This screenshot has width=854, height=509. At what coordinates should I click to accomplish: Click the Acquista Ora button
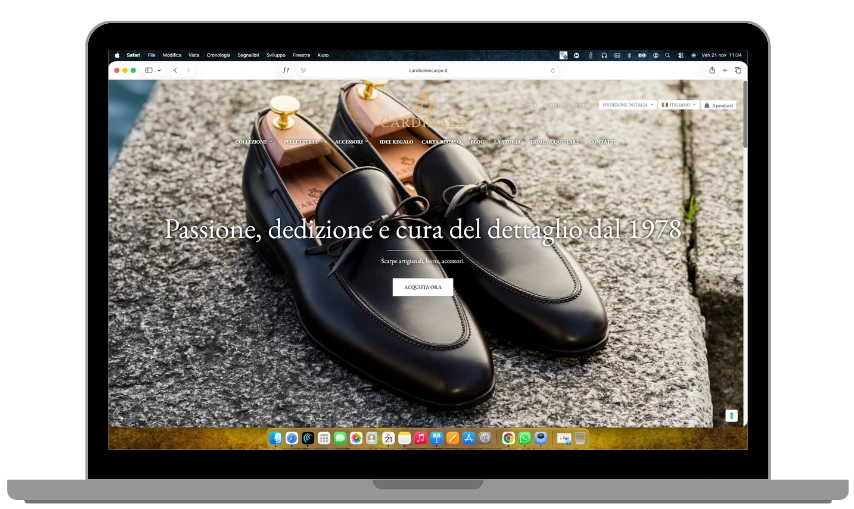422,287
